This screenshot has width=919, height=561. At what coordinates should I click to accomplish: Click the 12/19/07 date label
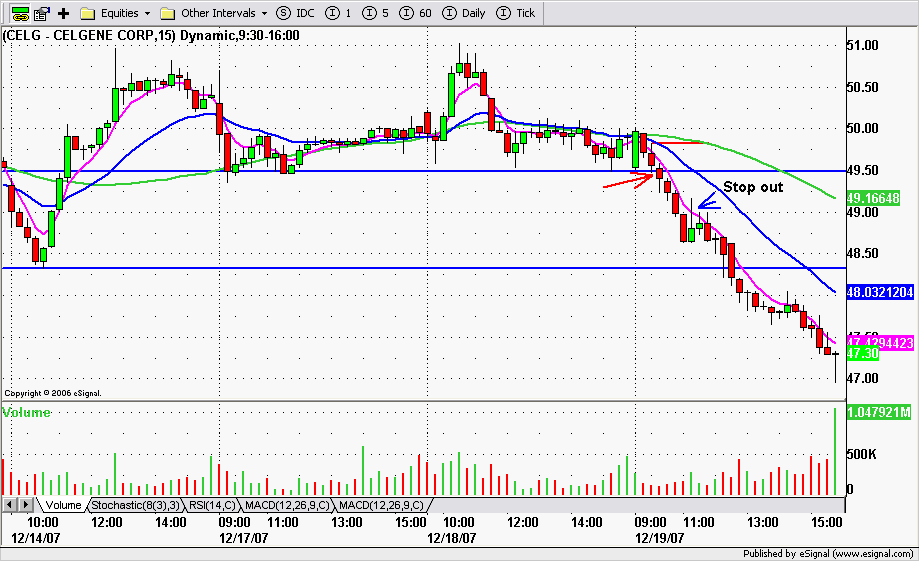659,538
